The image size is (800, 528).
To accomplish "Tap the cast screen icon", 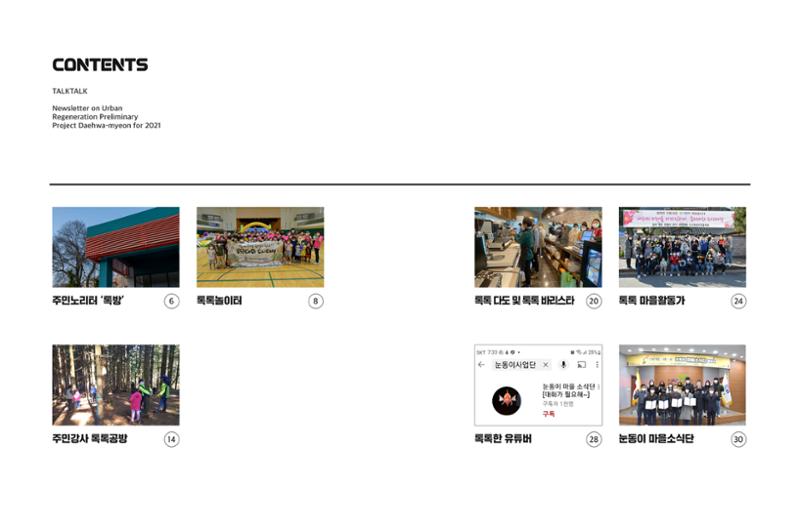I will click(x=581, y=365).
